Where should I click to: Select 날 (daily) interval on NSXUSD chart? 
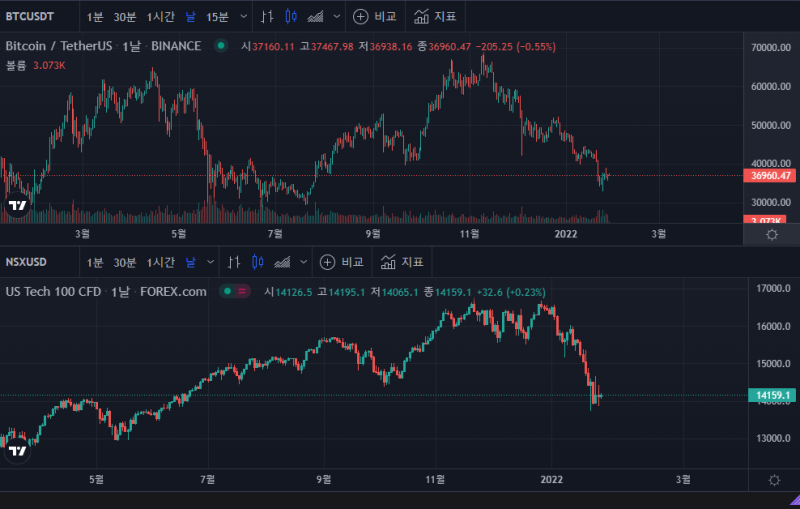pyautogui.click(x=190, y=263)
